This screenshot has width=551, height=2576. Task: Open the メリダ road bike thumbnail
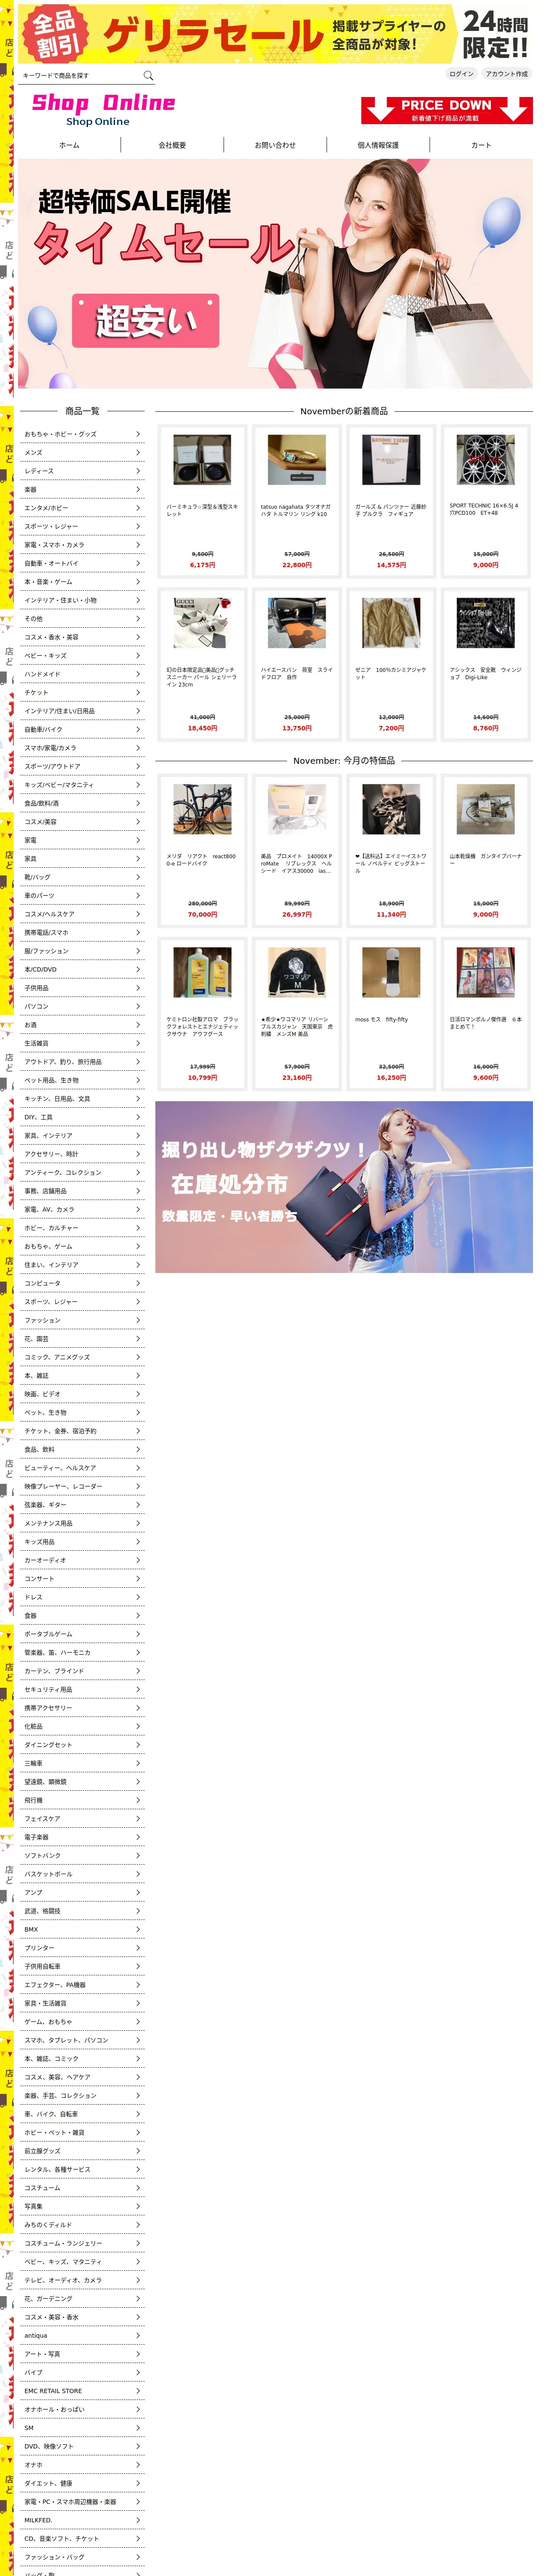(202, 809)
